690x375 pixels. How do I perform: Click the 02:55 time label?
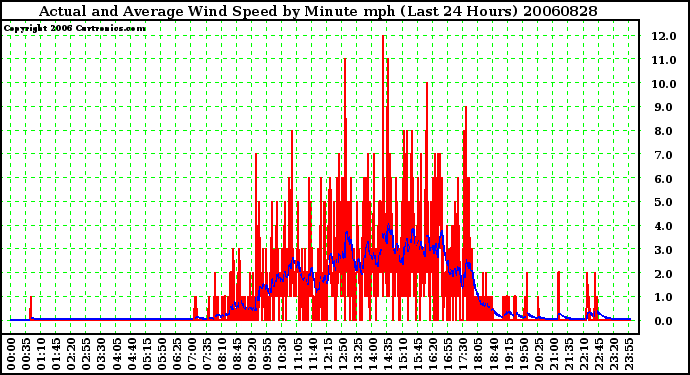click(86, 354)
